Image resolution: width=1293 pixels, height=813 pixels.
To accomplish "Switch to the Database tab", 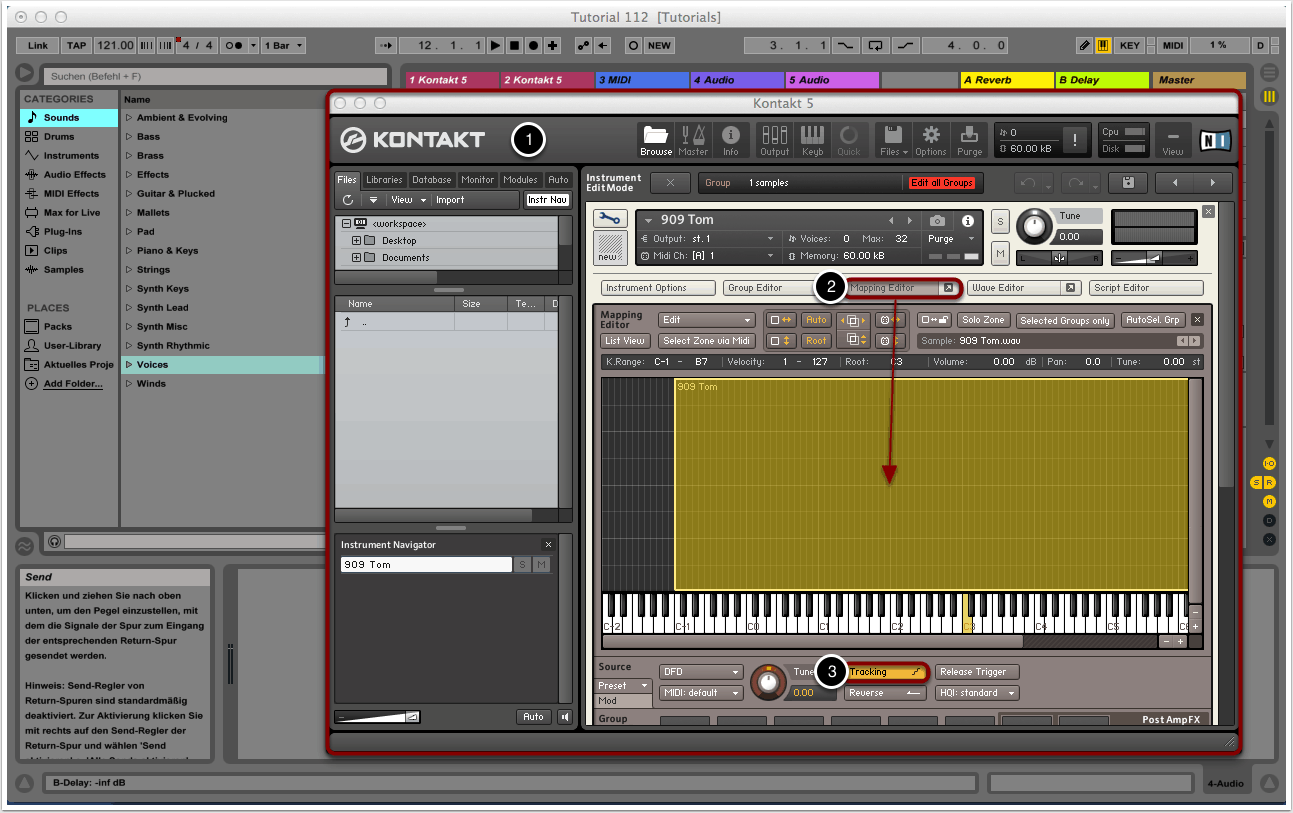I will tap(431, 180).
